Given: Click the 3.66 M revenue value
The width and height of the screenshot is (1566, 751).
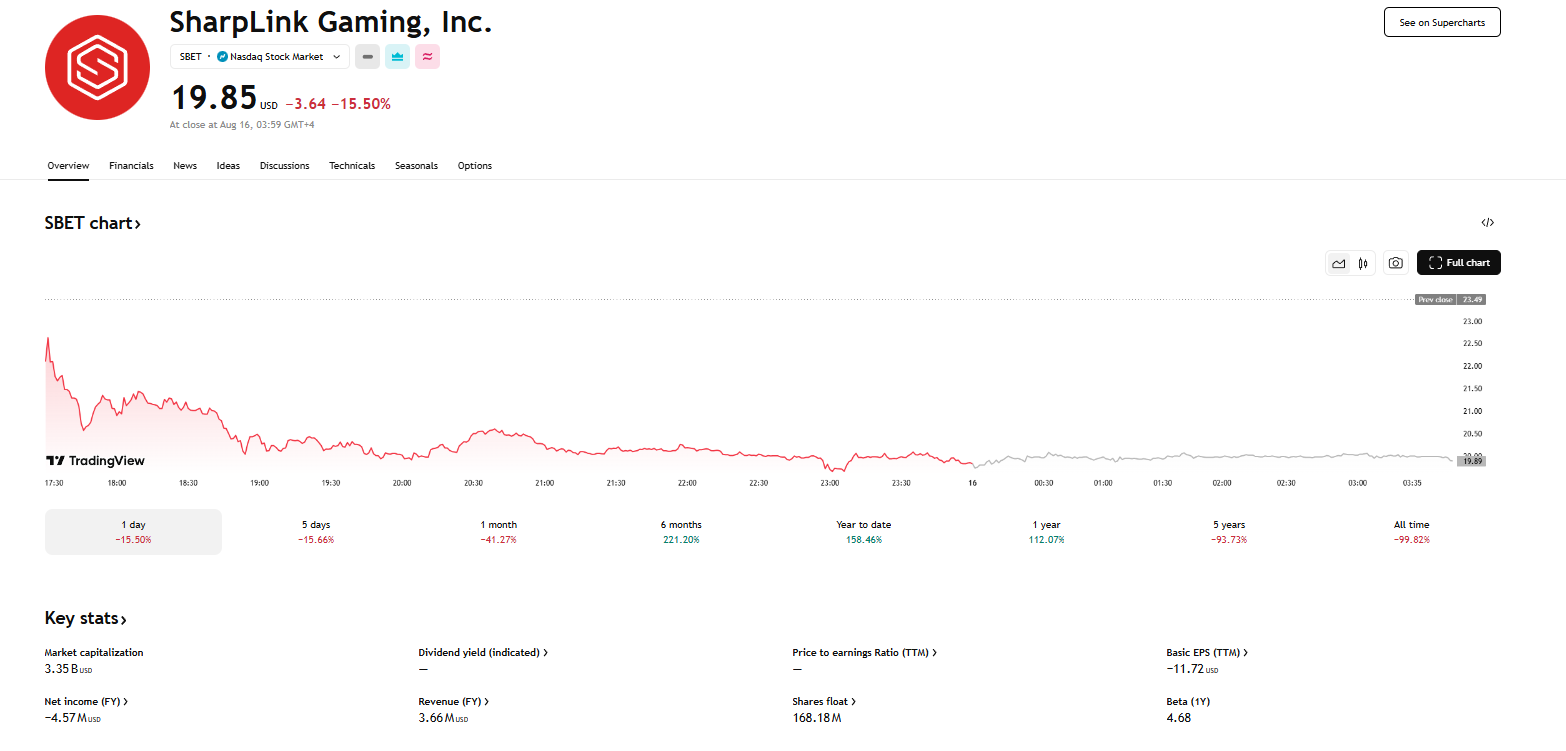Looking at the screenshot, I should click(443, 717).
